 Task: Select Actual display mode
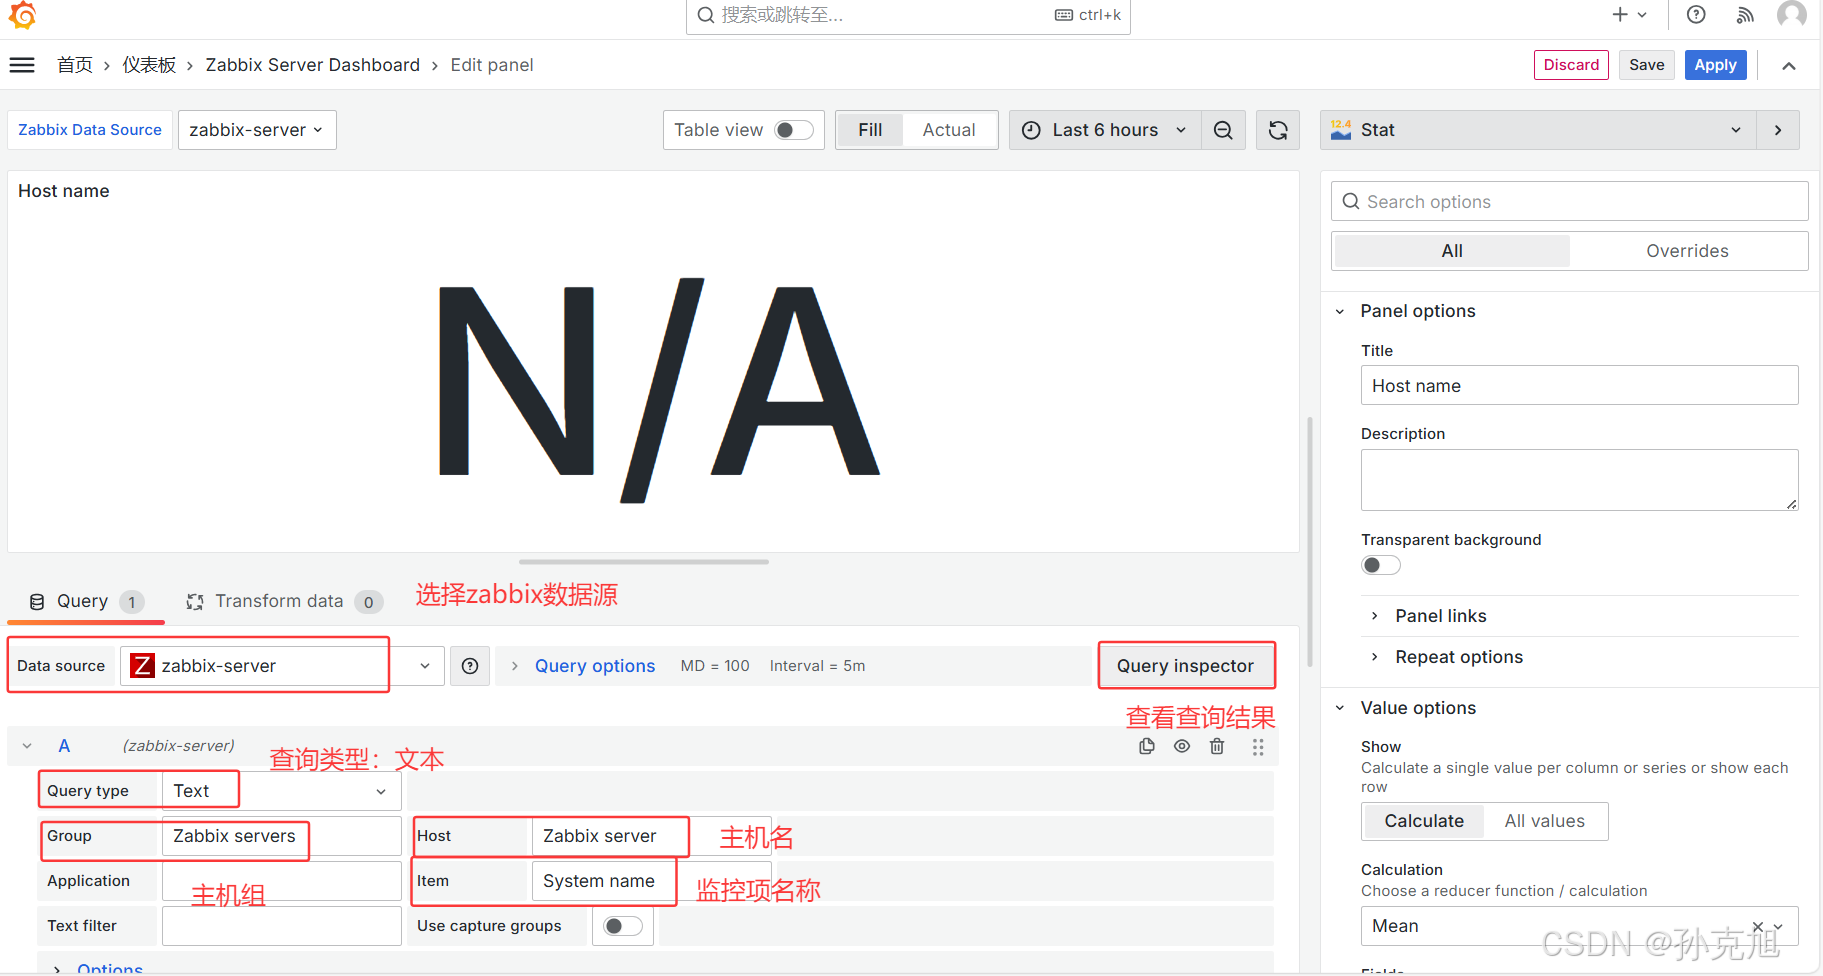(948, 130)
